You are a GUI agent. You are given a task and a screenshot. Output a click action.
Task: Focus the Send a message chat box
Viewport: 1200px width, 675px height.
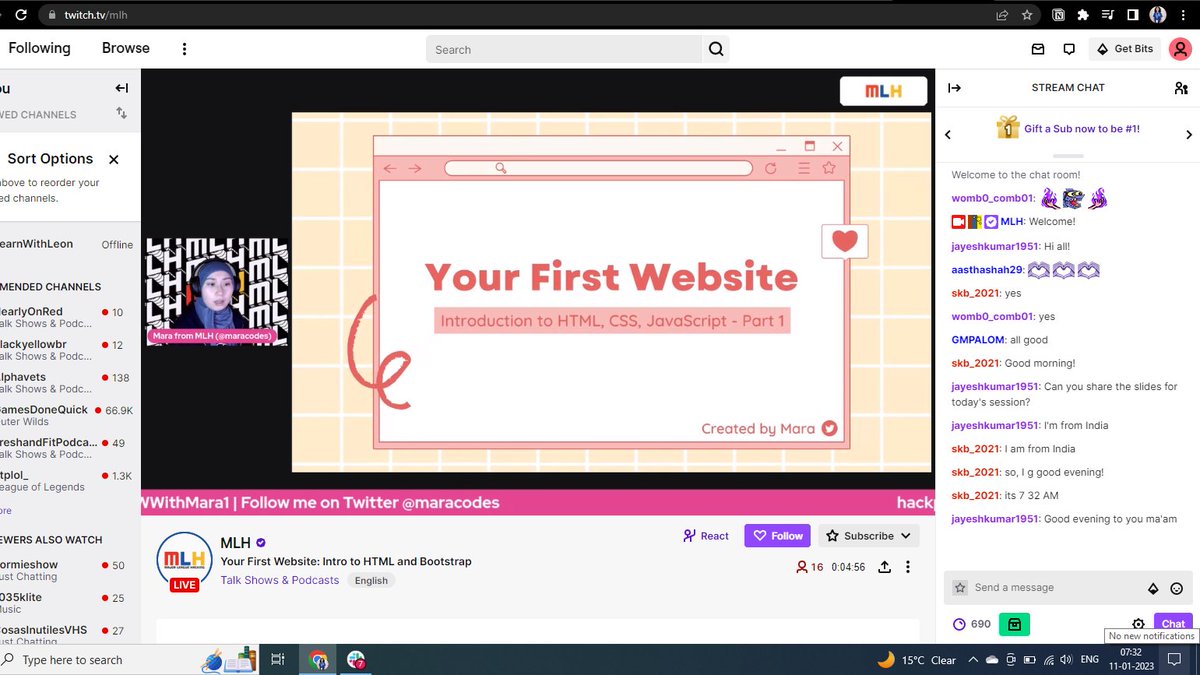[1055, 588]
